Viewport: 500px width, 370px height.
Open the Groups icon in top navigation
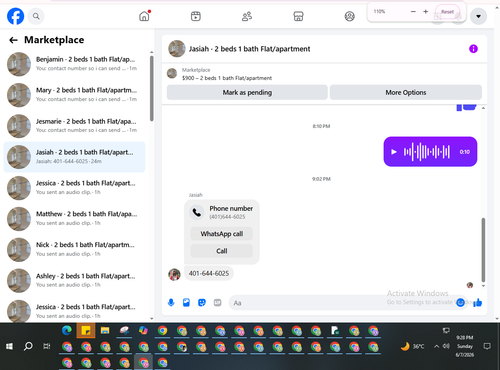[x=349, y=16]
